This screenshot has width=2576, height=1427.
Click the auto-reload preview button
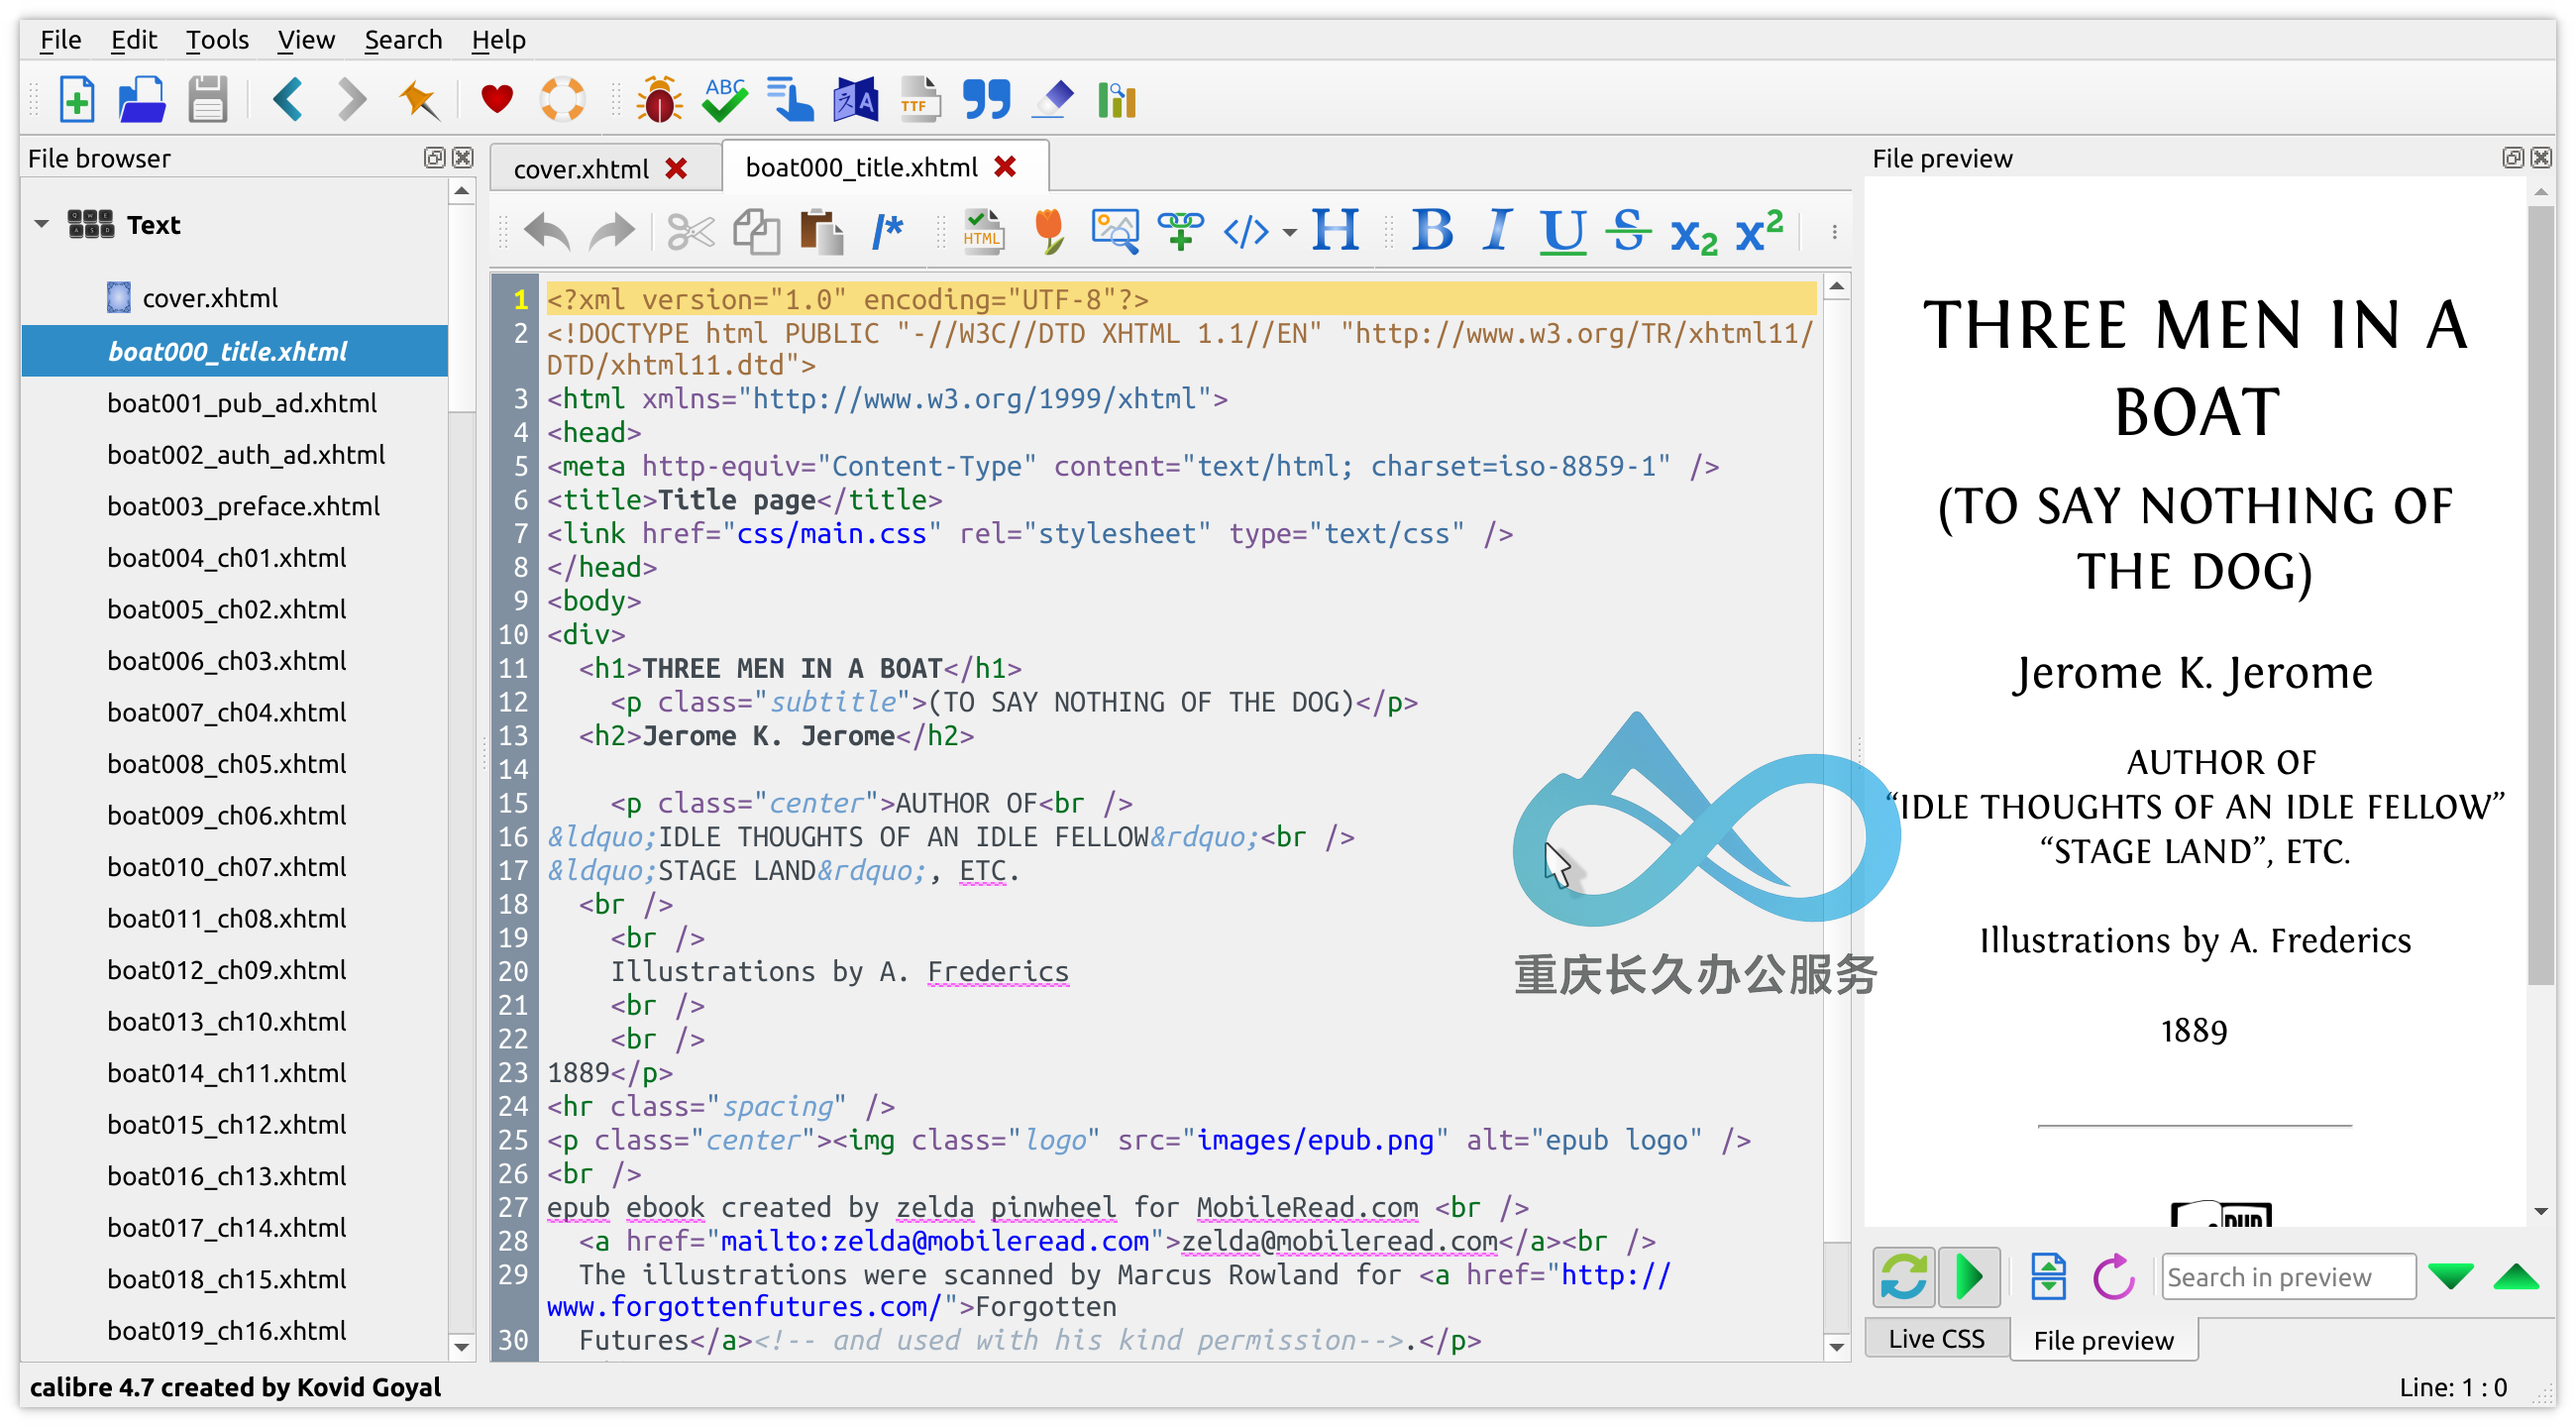[x=1903, y=1277]
